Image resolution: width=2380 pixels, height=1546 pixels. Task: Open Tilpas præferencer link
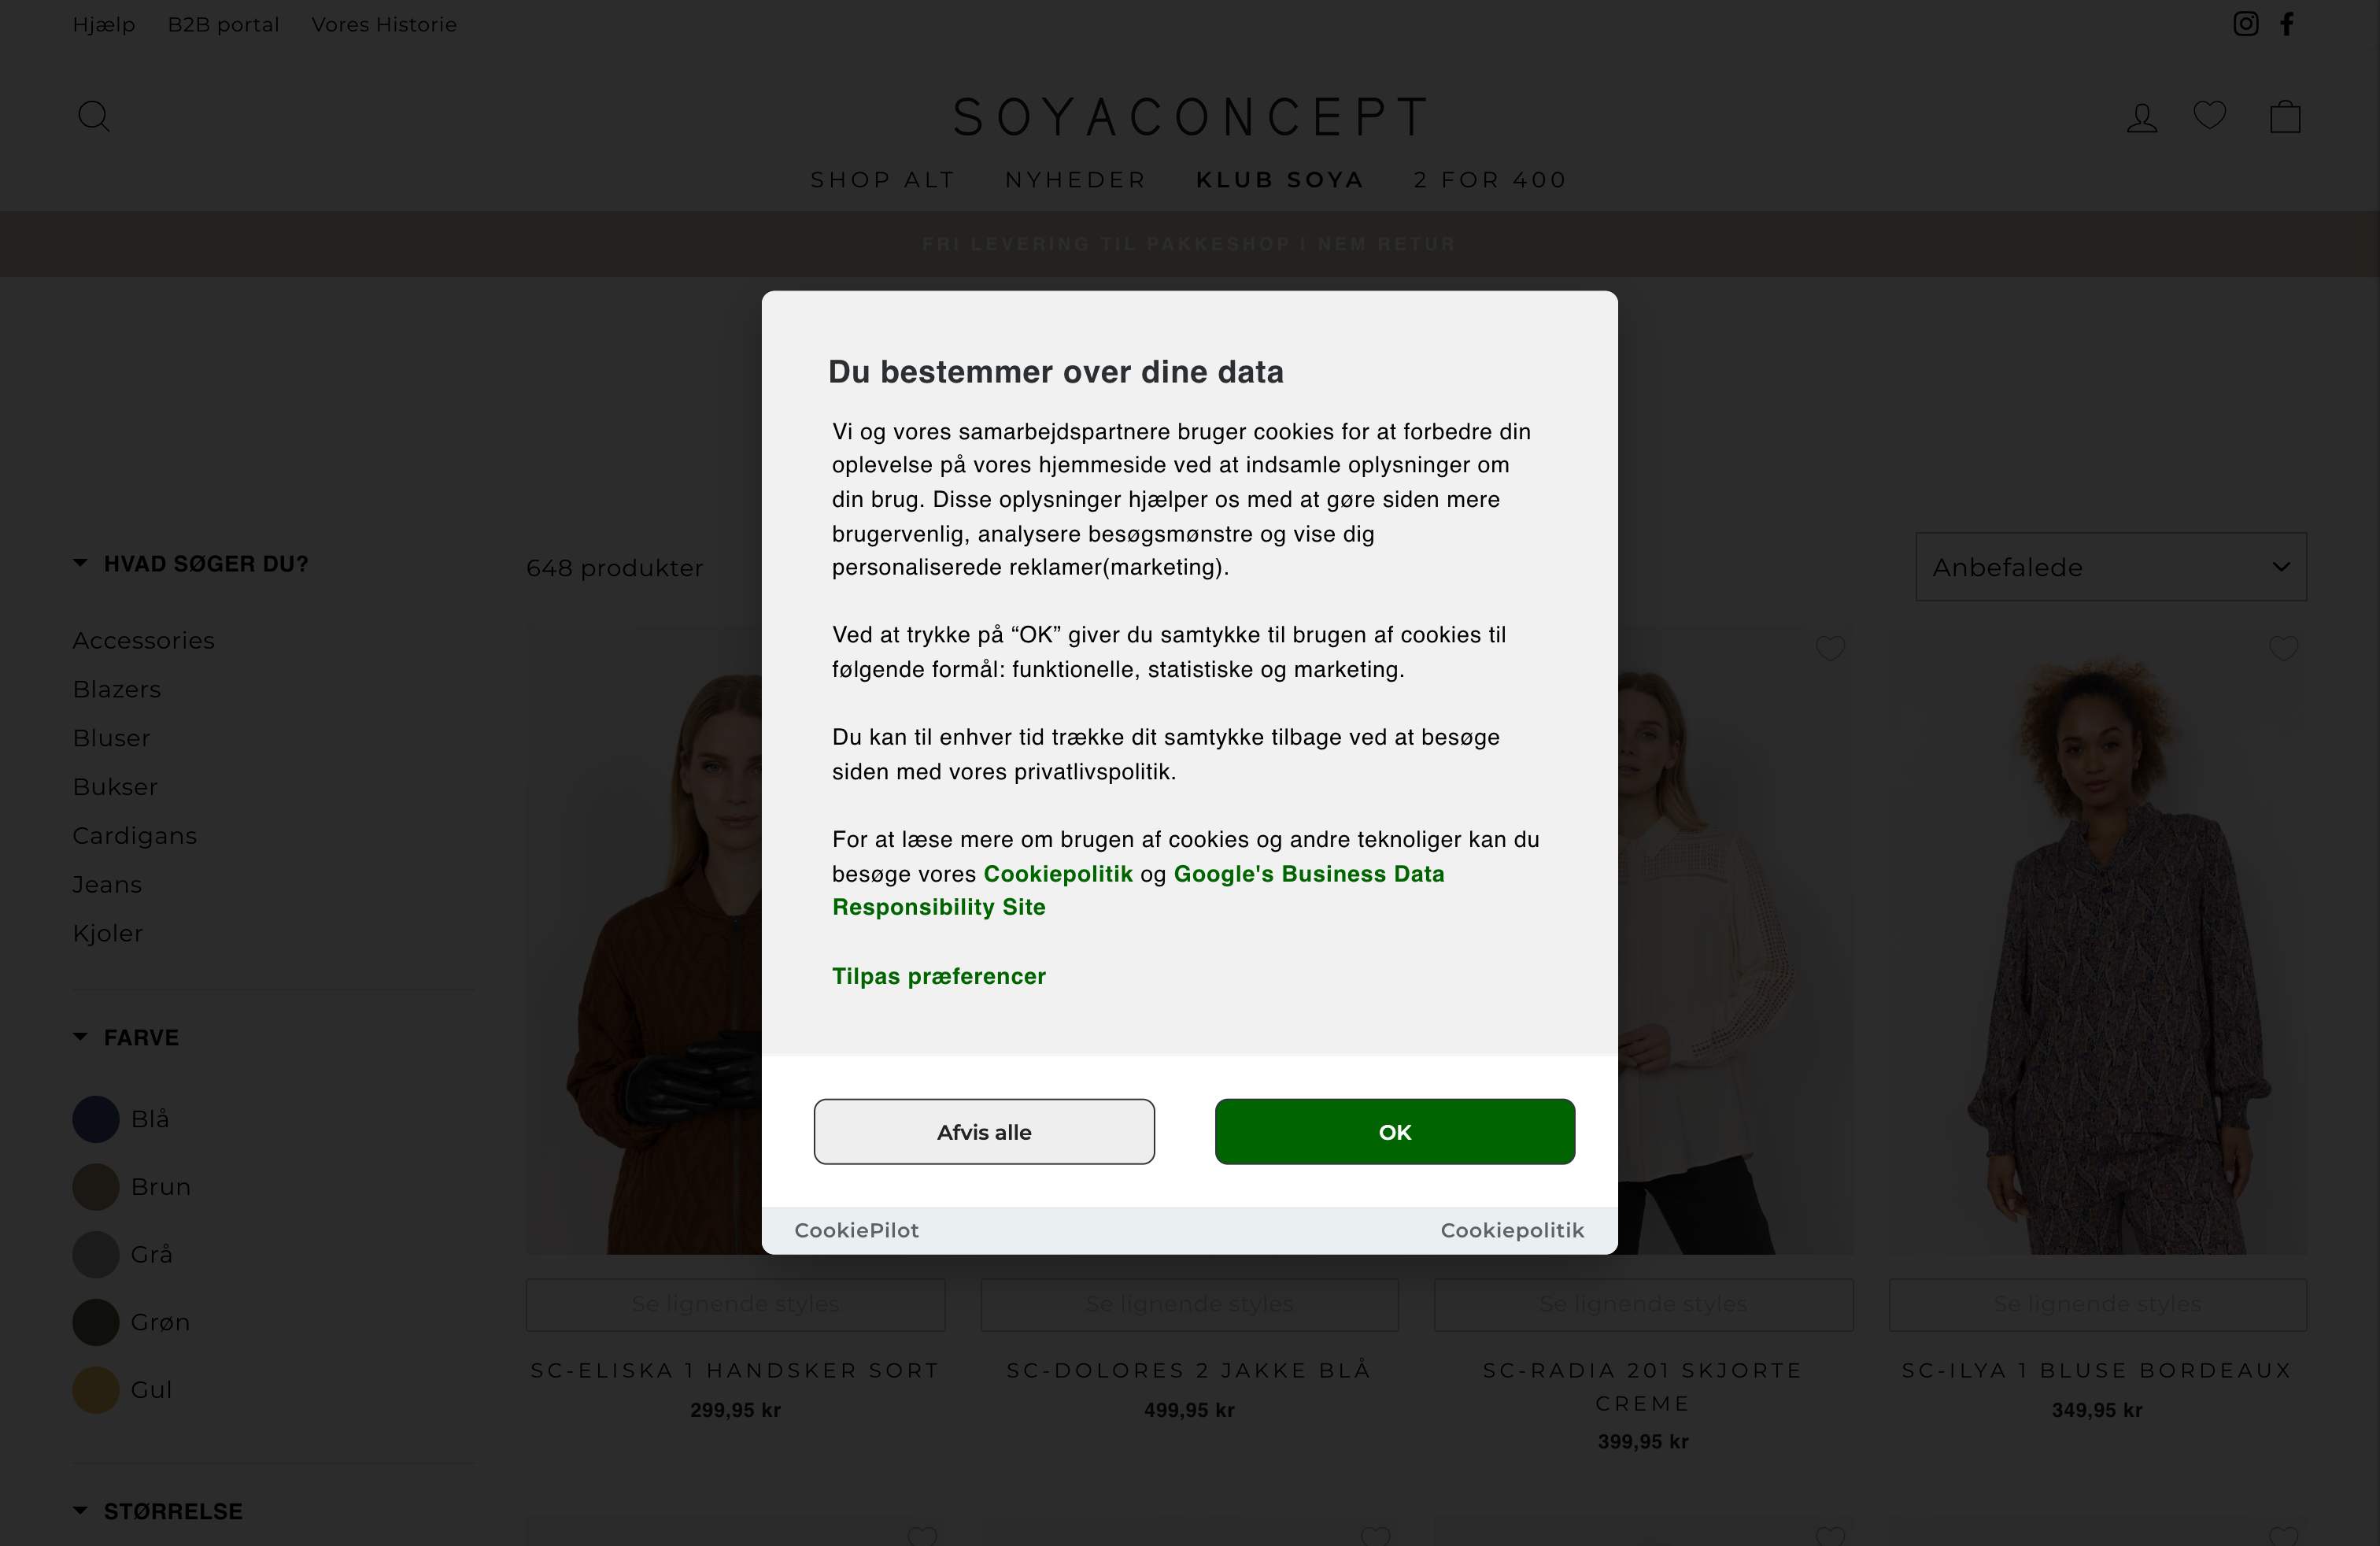(939, 976)
